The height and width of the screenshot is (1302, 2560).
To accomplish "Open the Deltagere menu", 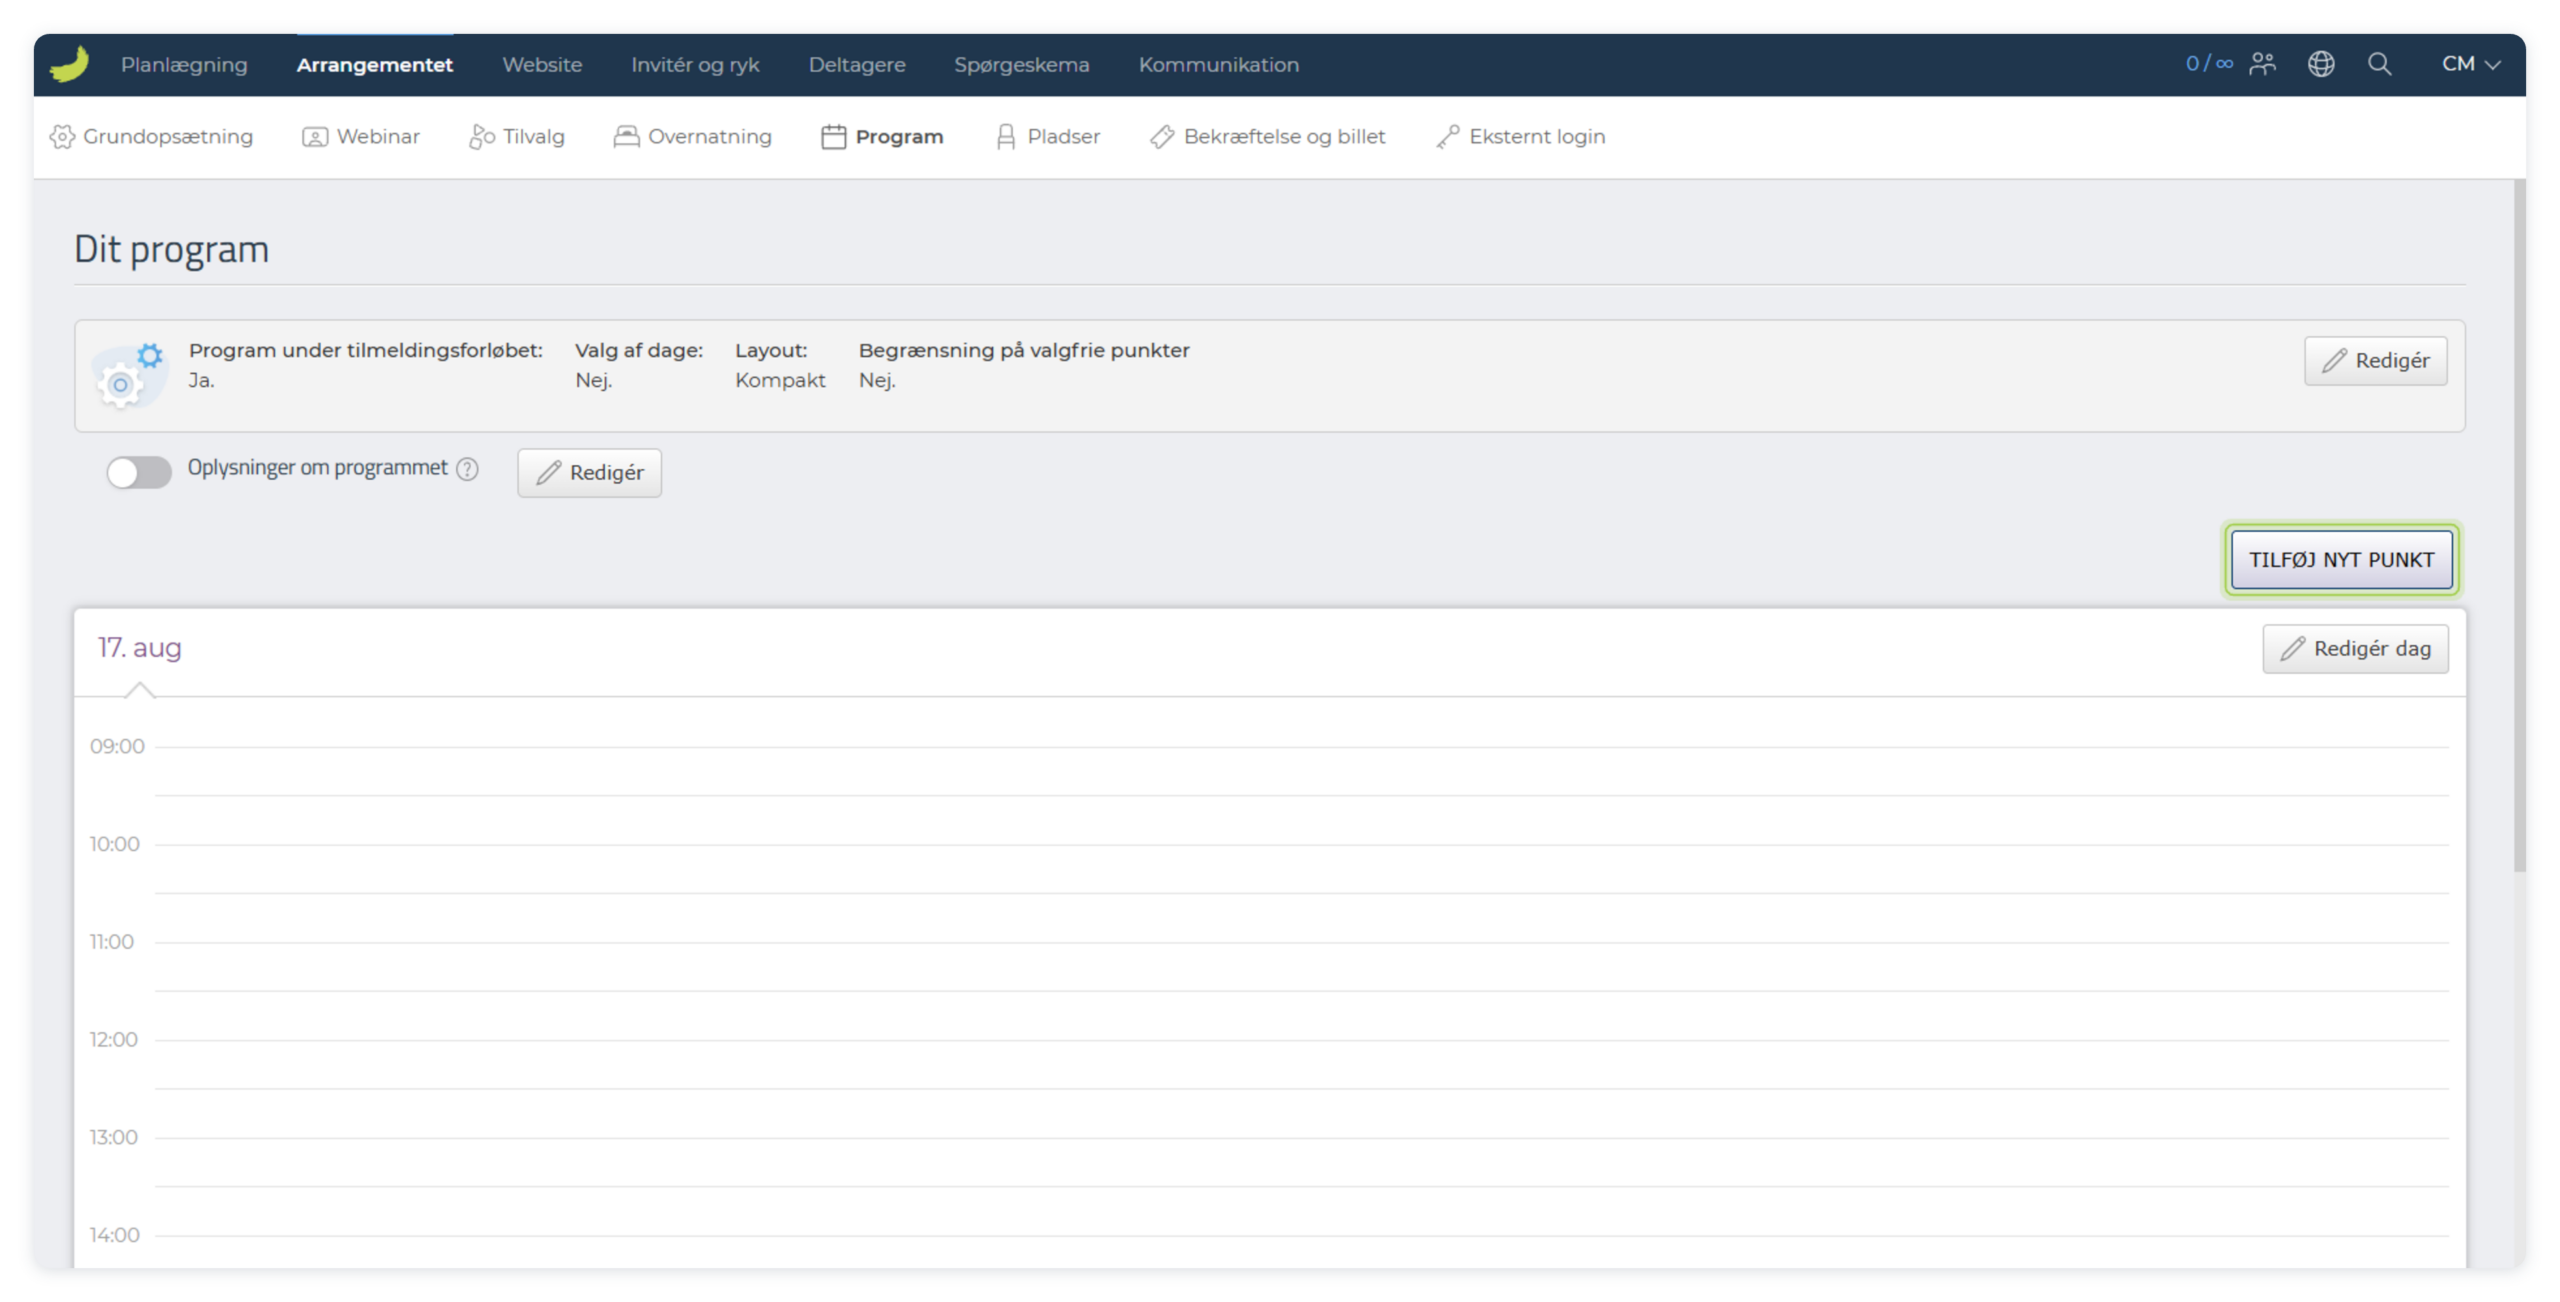I will tap(857, 64).
